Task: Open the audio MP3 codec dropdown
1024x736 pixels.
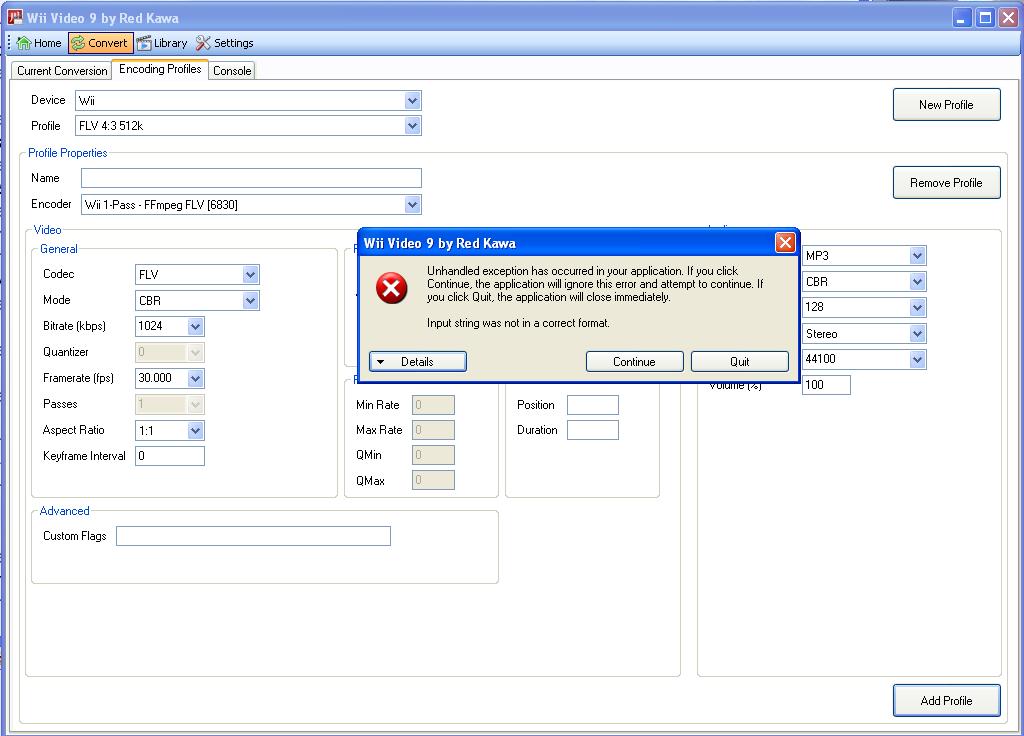Action: (918, 256)
